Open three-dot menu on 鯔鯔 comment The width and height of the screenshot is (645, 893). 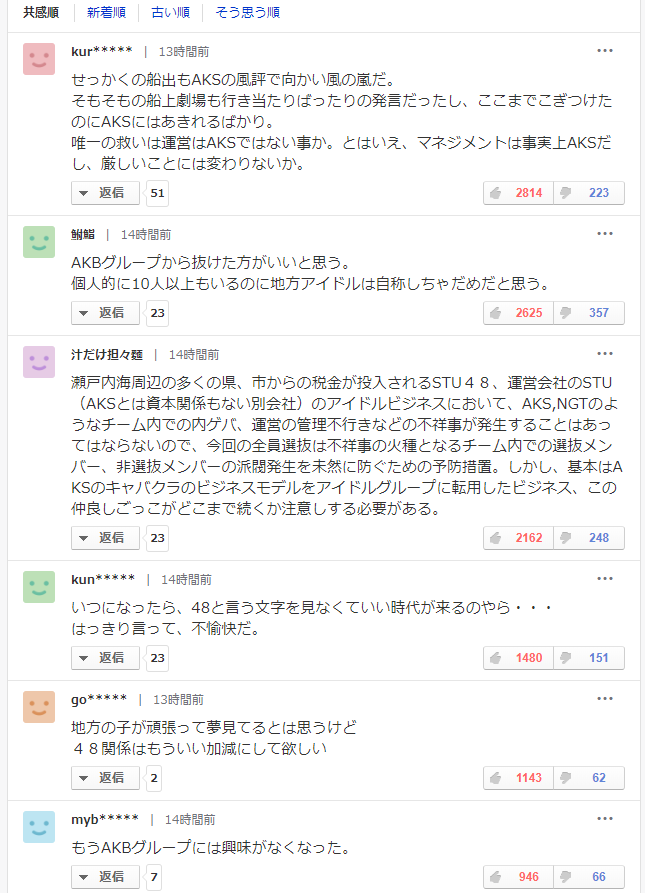point(605,234)
